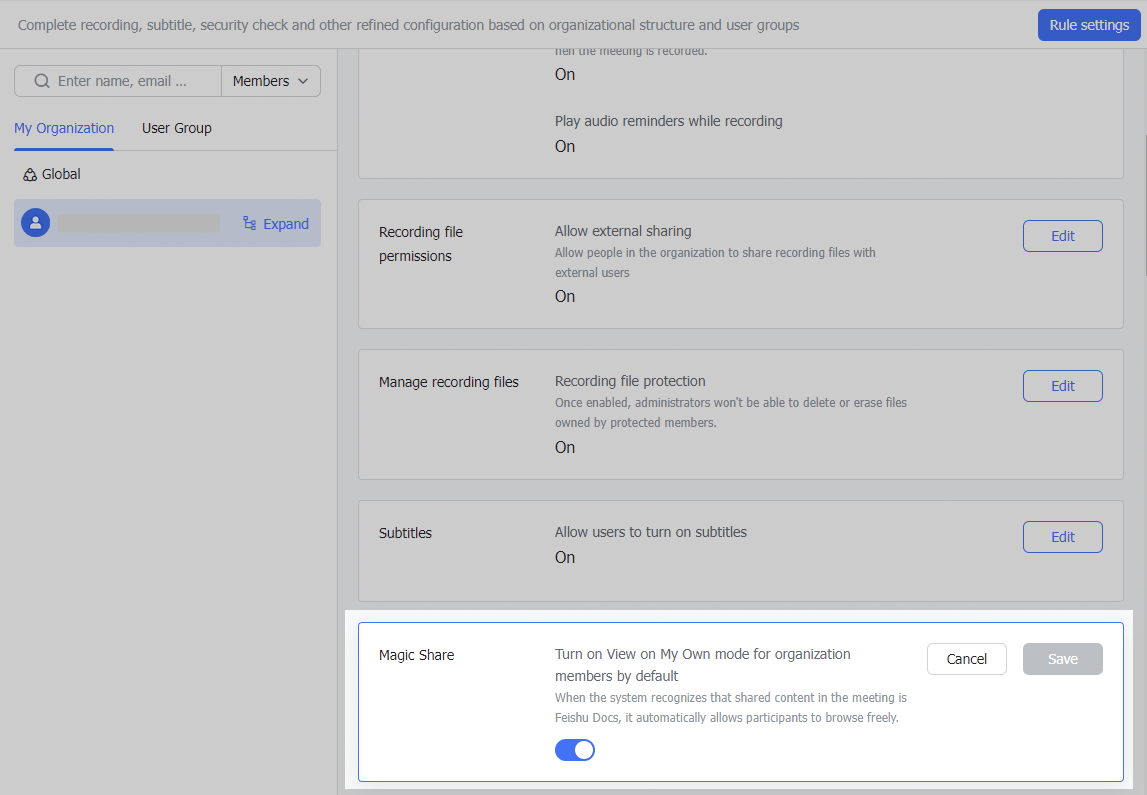Image resolution: width=1147 pixels, height=795 pixels.
Task: Save the Magic Share setting
Action: (1062, 659)
